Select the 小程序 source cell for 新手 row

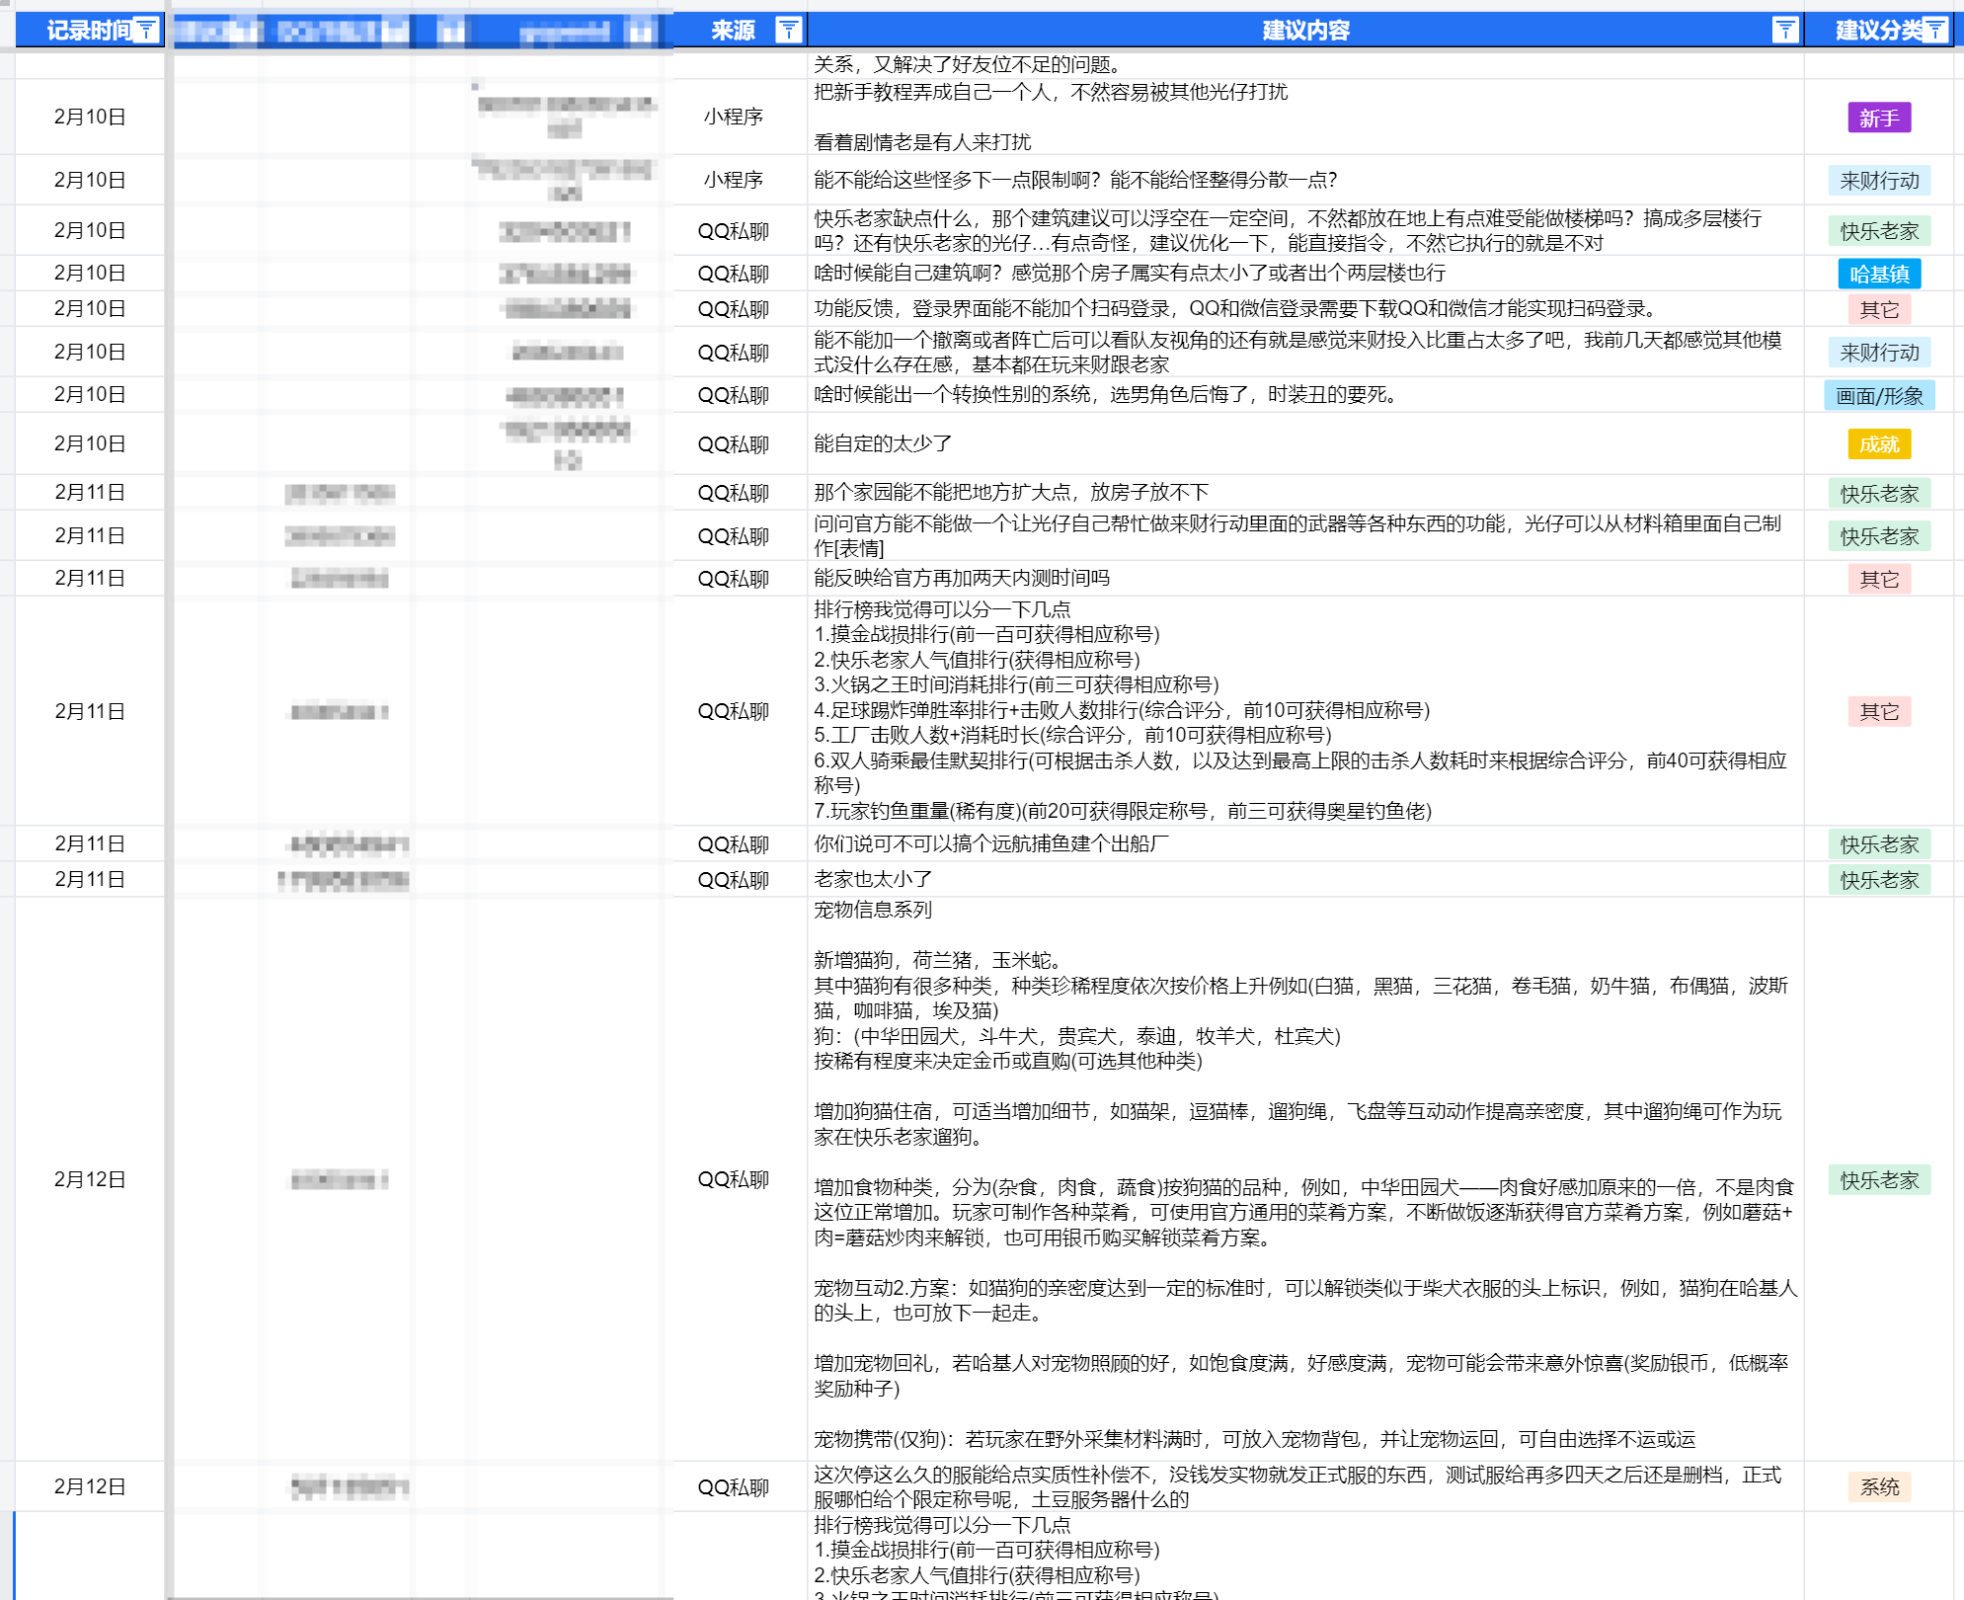pyautogui.click(x=733, y=117)
